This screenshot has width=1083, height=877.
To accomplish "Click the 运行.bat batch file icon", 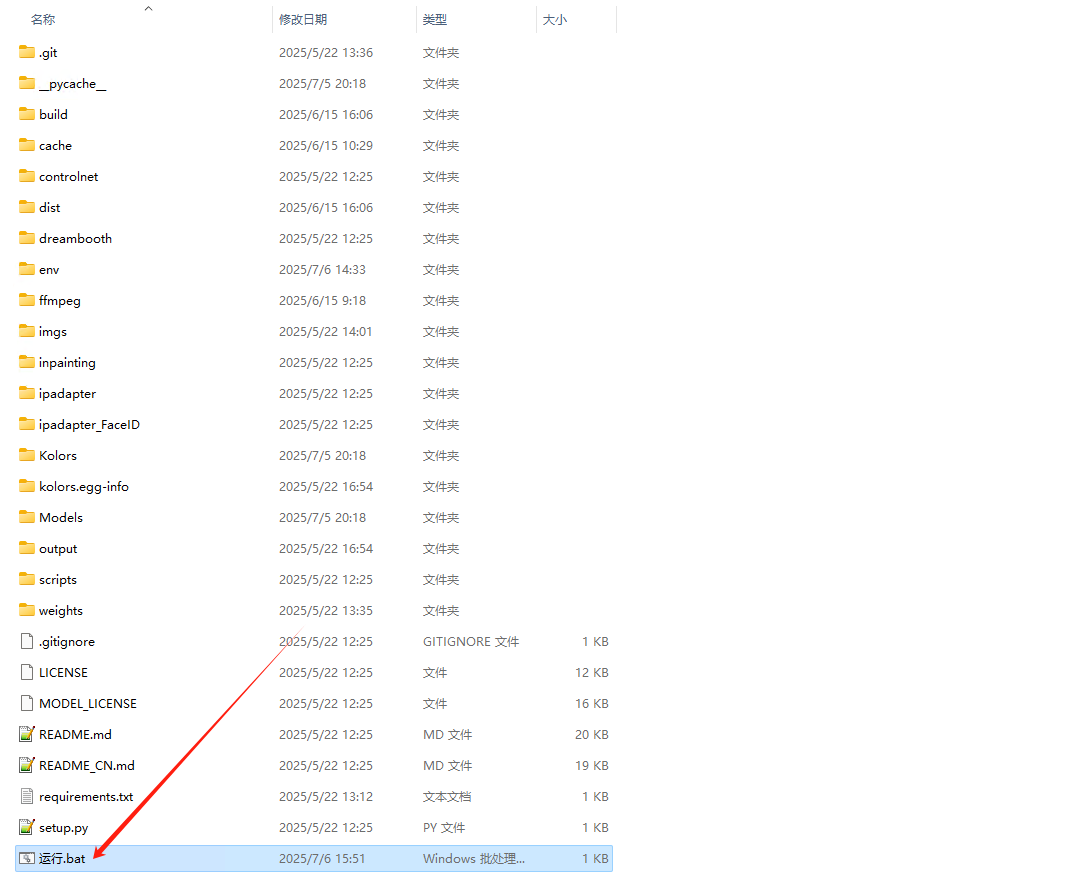I will pos(27,859).
